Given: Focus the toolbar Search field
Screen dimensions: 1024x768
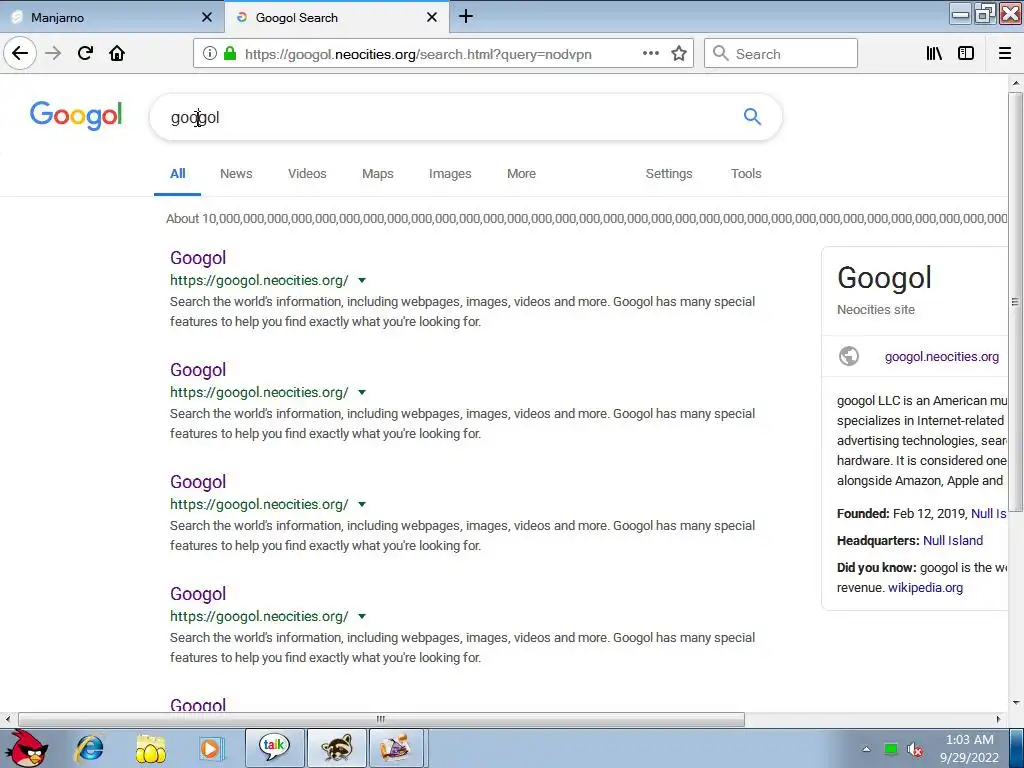Looking at the screenshot, I should pyautogui.click(x=781, y=54).
